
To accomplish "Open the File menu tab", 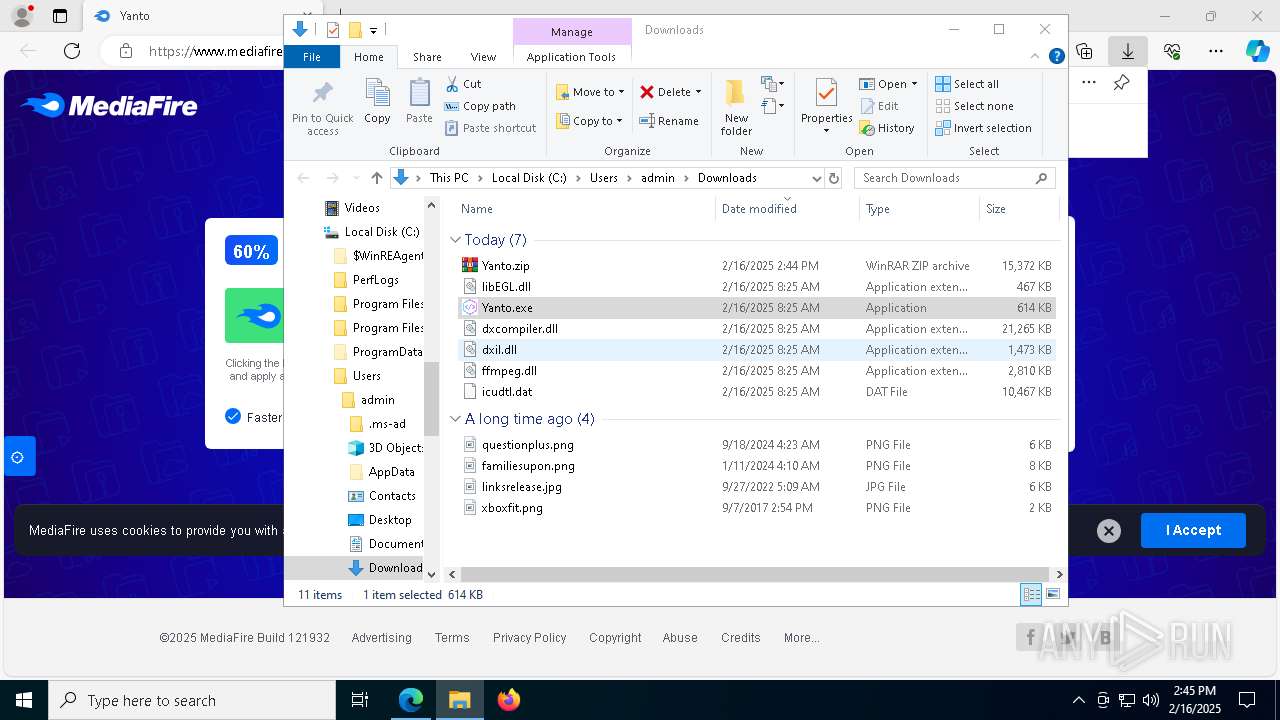I will tap(312, 57).
